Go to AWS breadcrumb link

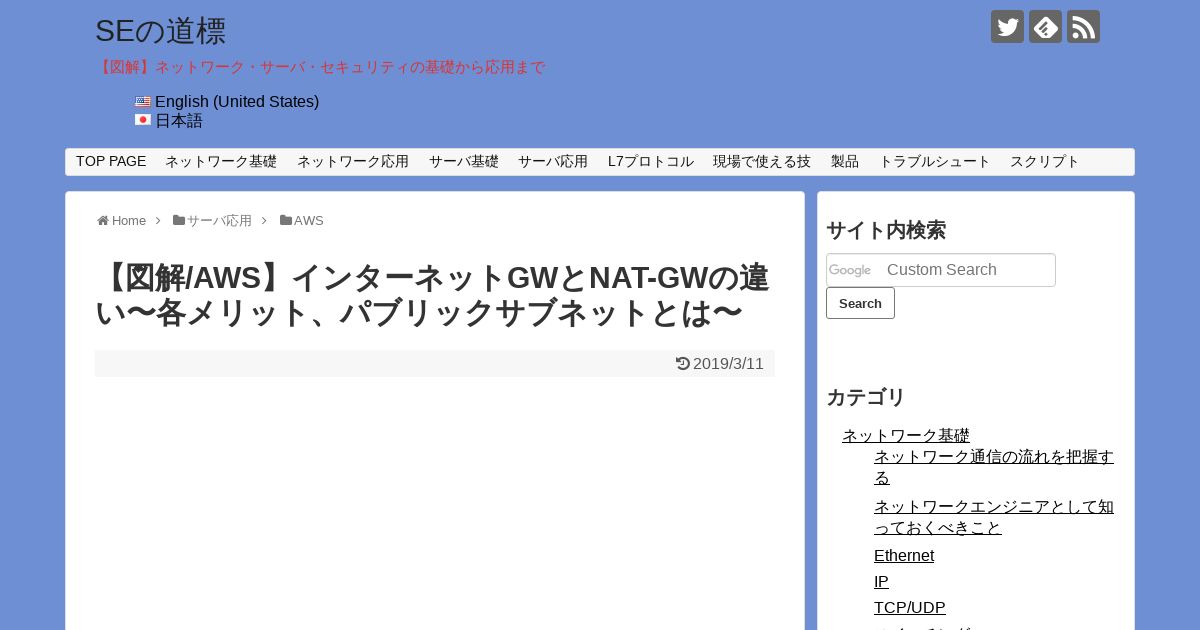[x=309, y=221]
